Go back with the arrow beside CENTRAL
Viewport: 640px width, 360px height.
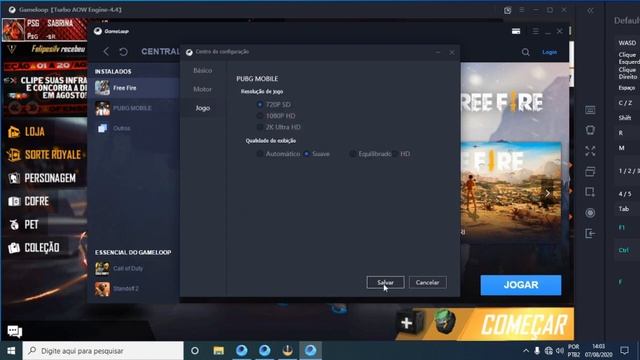pos(106,51)
